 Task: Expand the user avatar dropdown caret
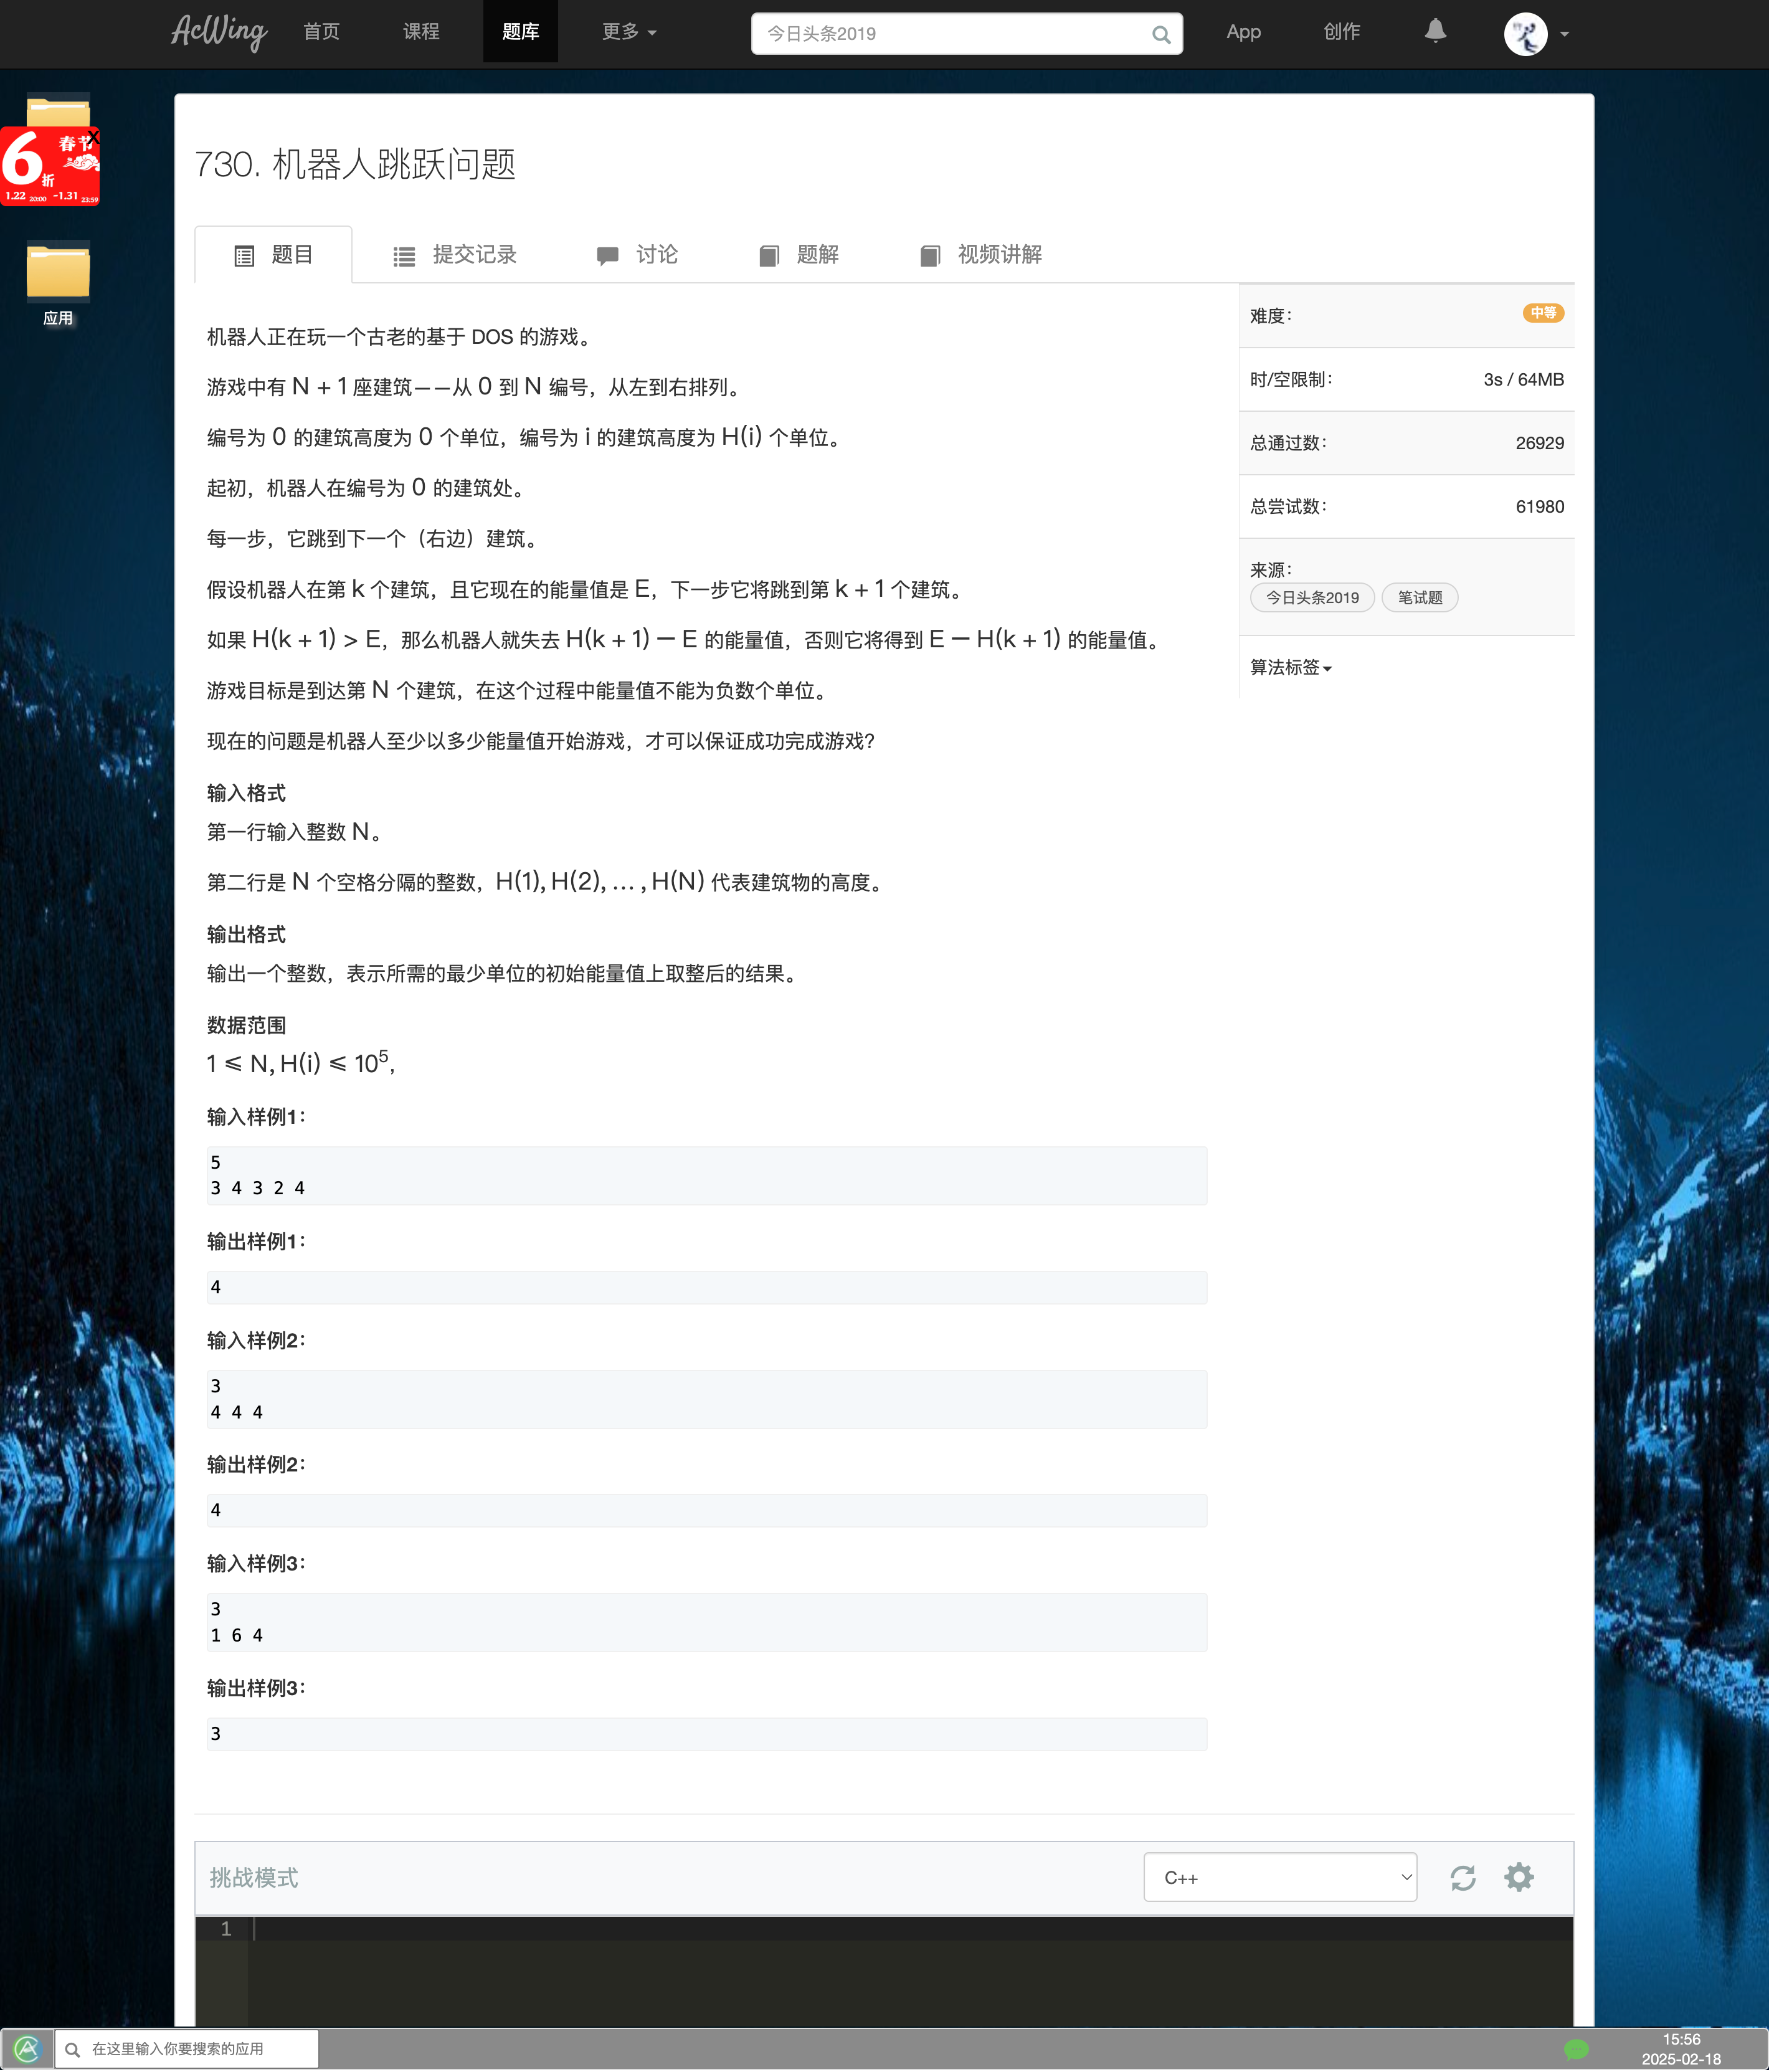point(1564,34)
